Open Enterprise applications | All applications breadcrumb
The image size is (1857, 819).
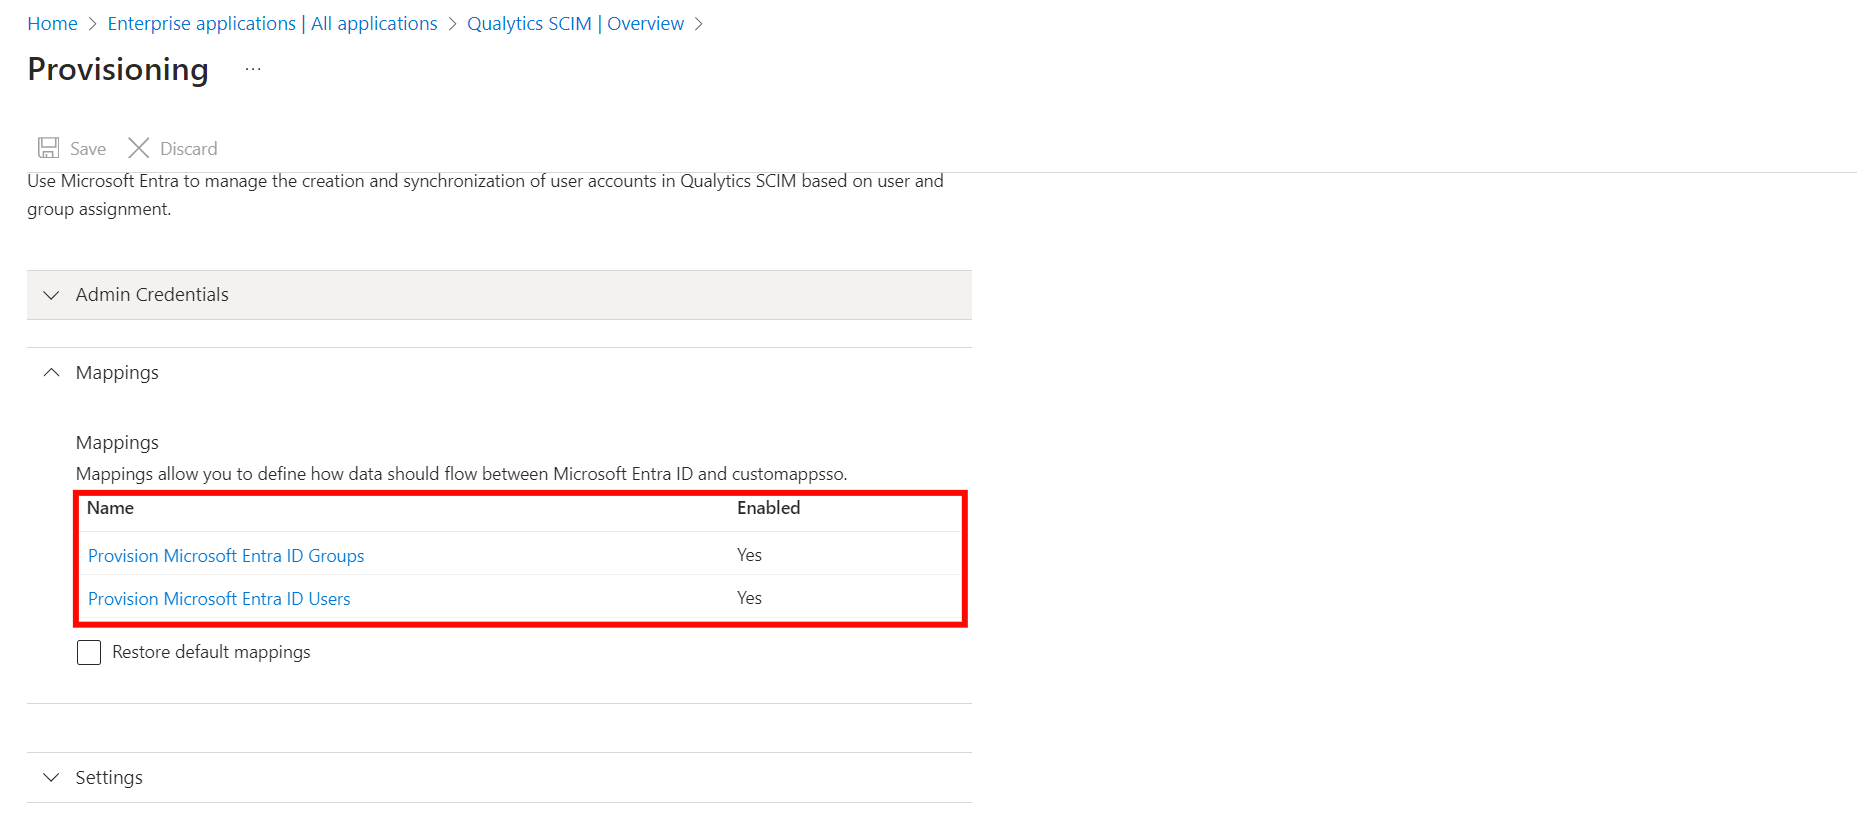[x=272, y=23]
